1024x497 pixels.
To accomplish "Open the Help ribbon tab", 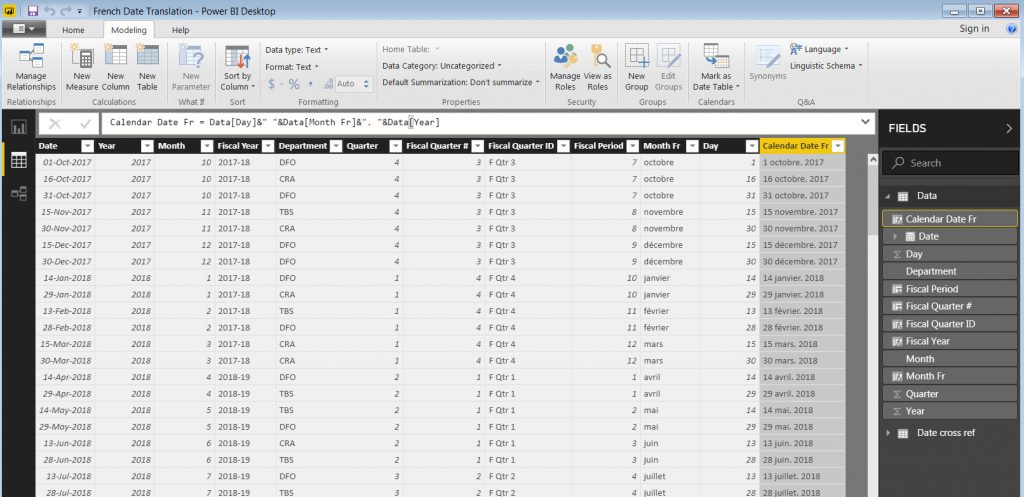I will tap(180, 30).
